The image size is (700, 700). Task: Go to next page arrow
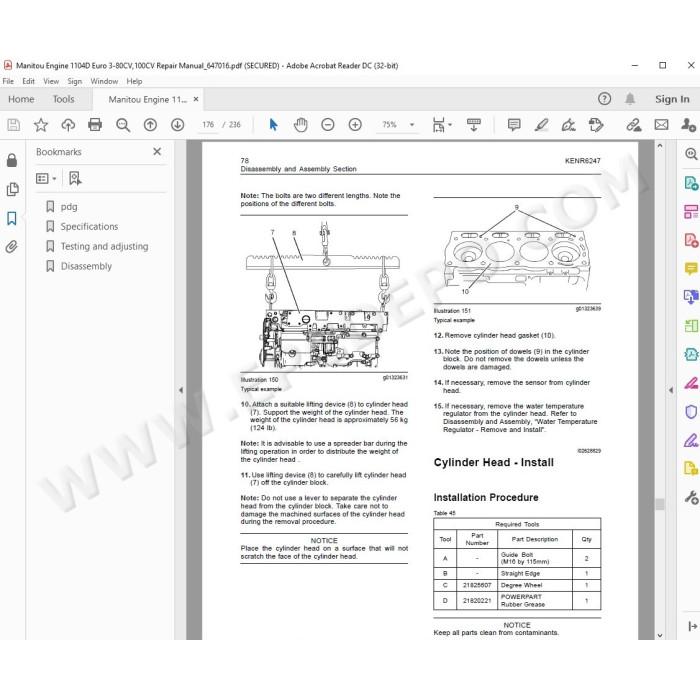[x=177, y=125]
